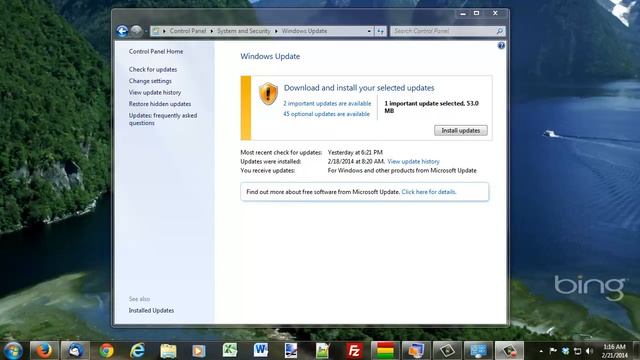The image size is (640, 360).
Task: Click View update history beside install date
Action: pyautogui.click(x=413, y=162)
